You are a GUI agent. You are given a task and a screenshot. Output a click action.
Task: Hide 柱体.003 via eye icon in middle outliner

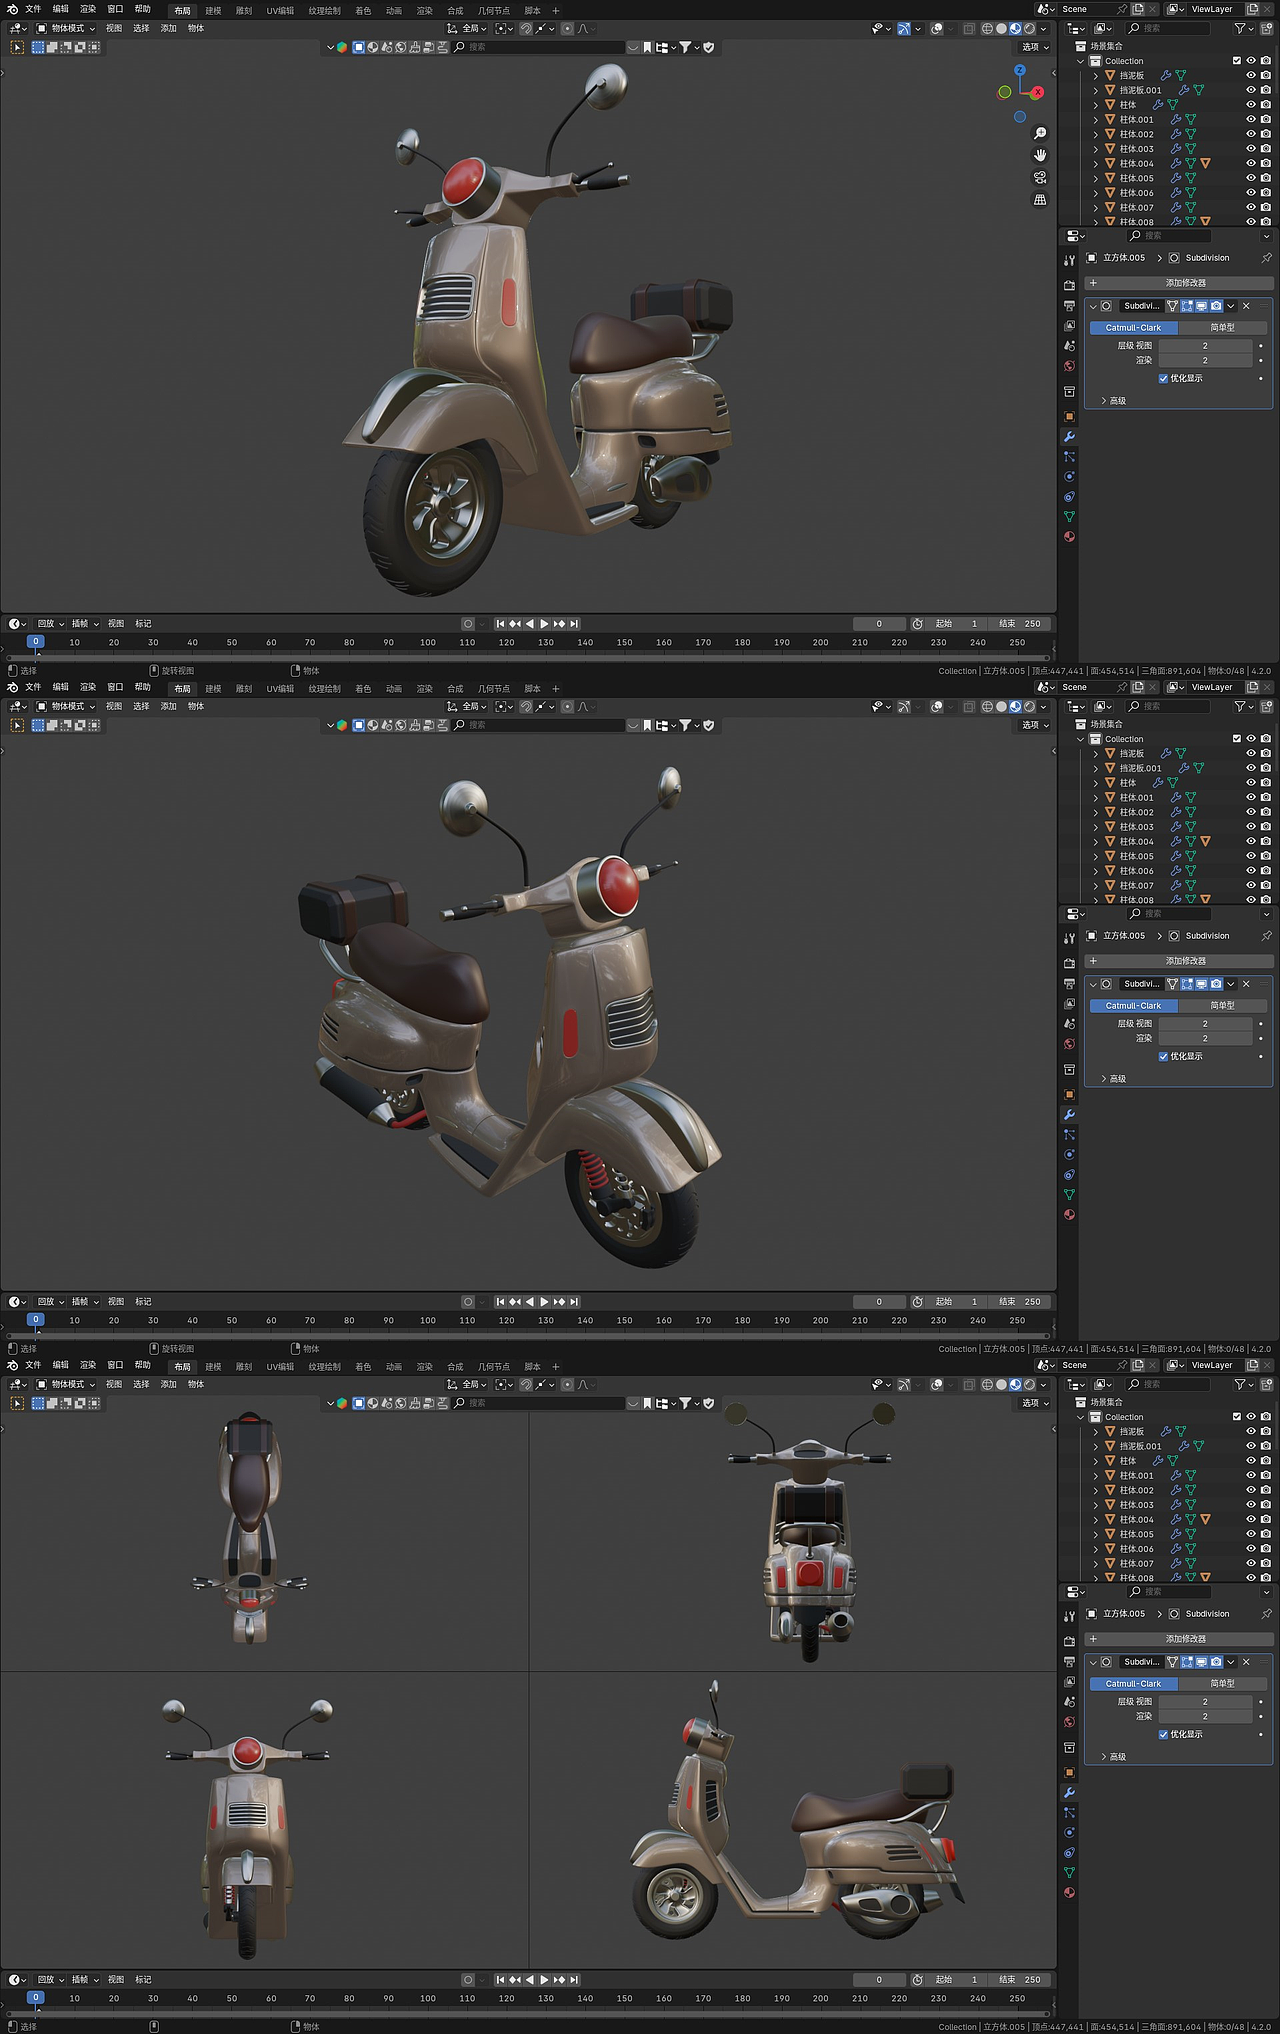coord(1250,827)
